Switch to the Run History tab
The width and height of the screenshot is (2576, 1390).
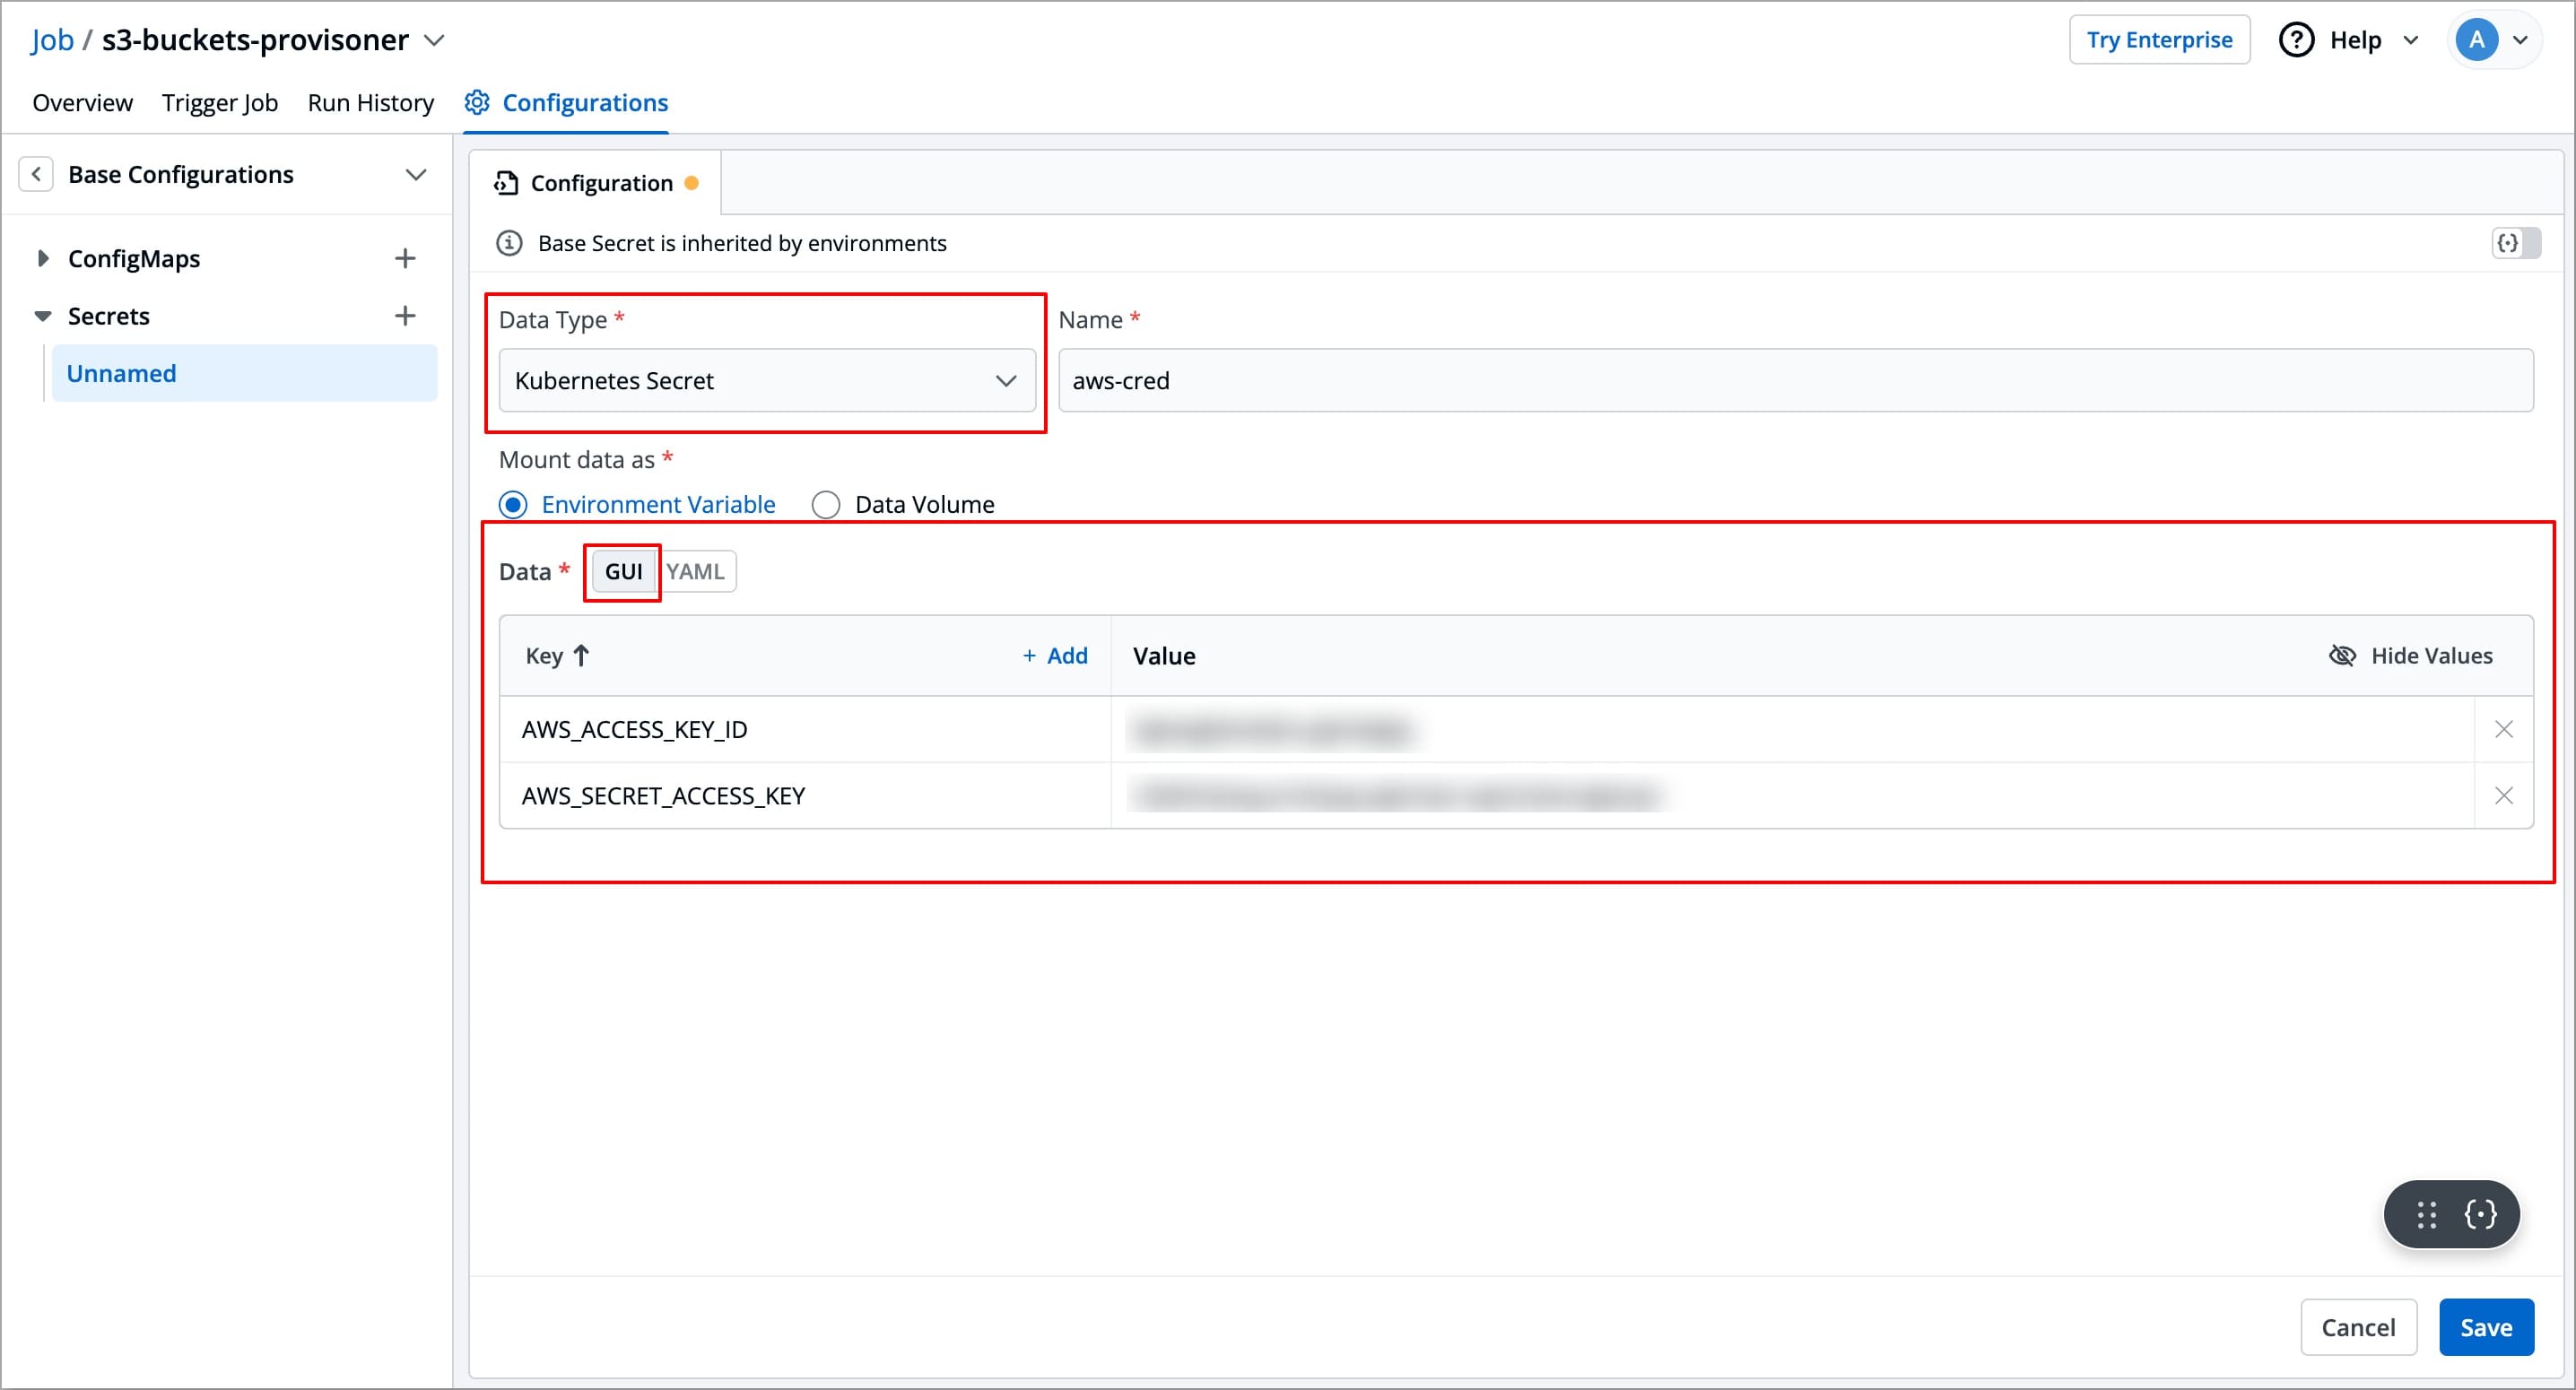tap(370, 102)
